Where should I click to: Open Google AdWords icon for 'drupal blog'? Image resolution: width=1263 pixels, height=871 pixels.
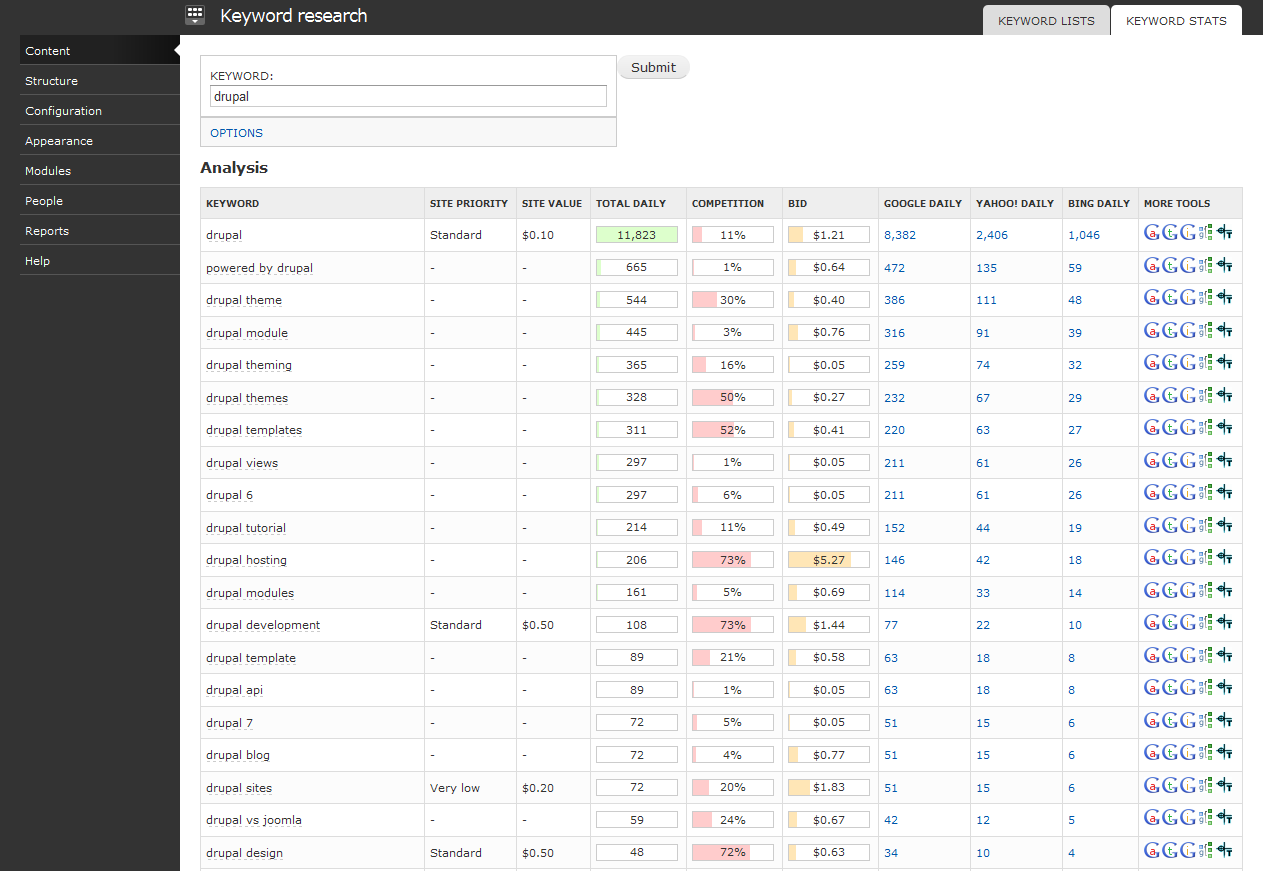pos(1152,754)
